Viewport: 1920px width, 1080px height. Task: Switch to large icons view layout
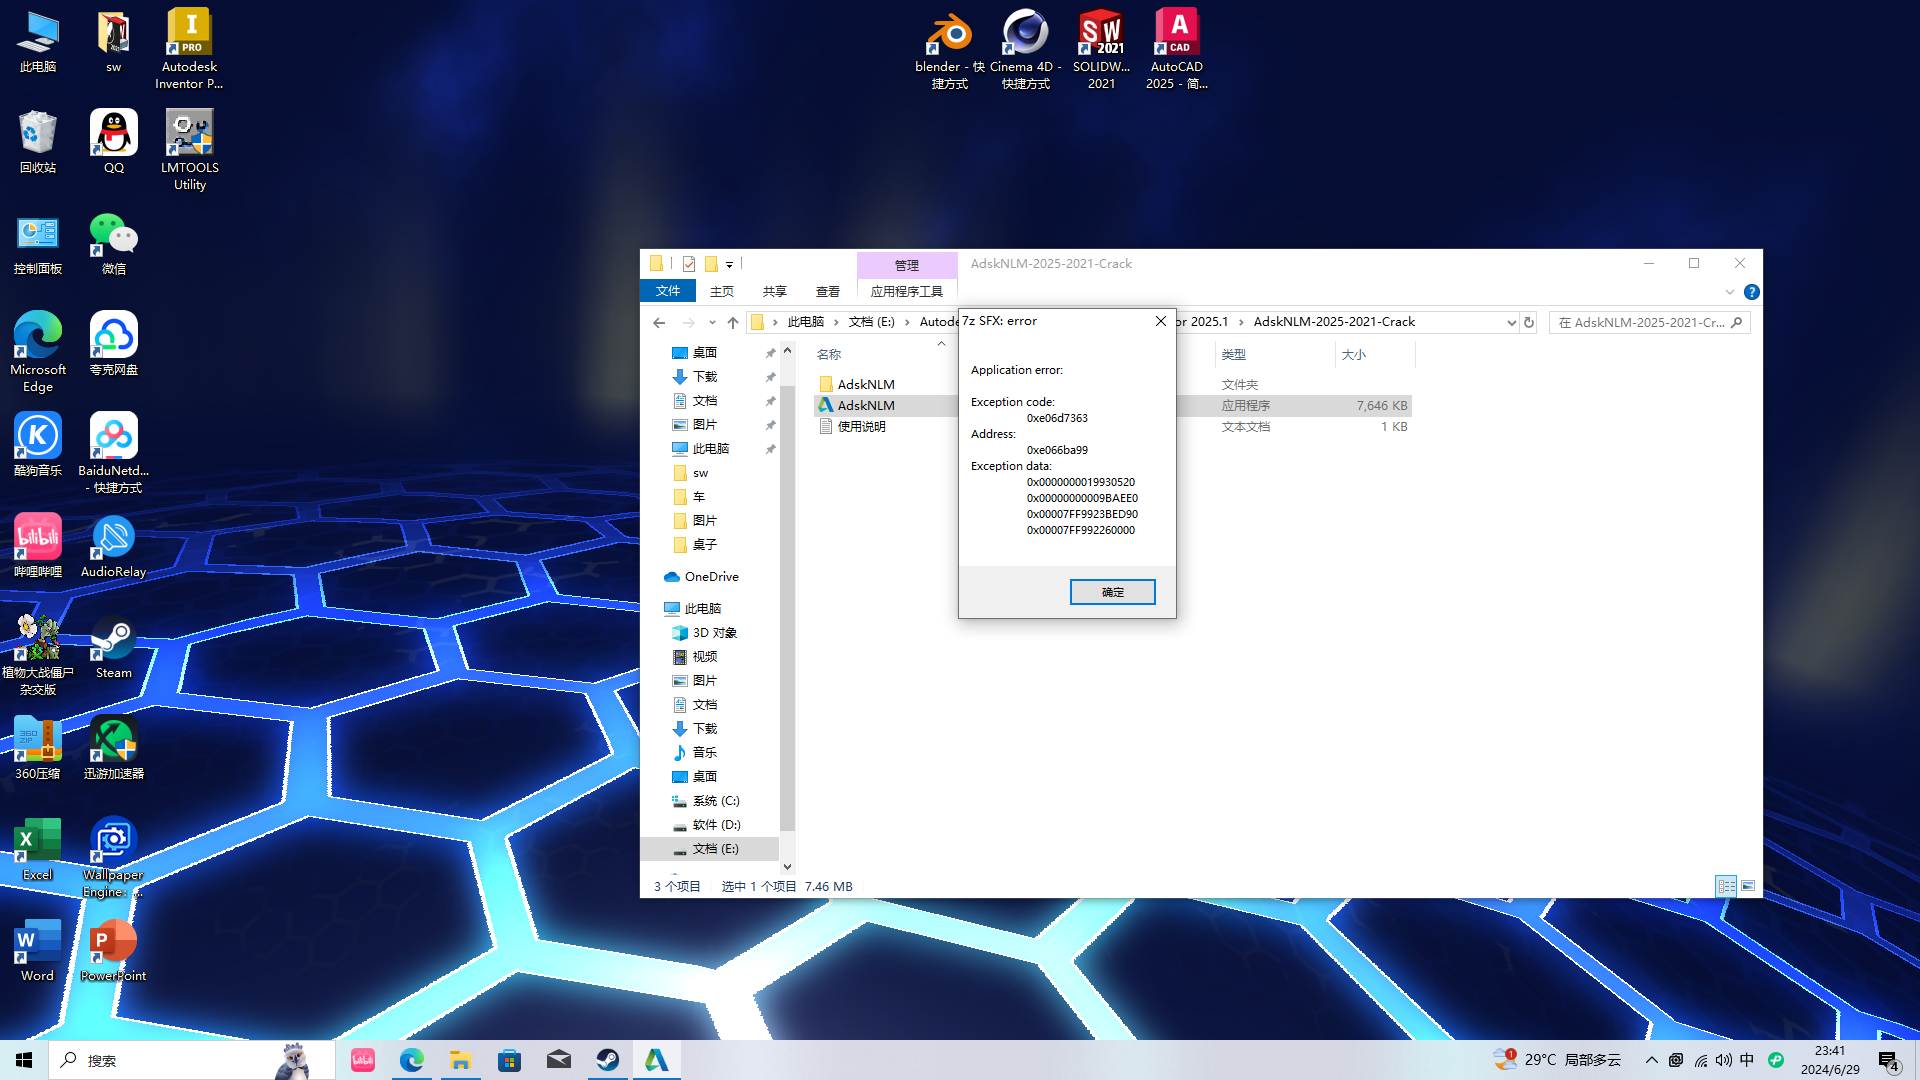pos(1748,886)
